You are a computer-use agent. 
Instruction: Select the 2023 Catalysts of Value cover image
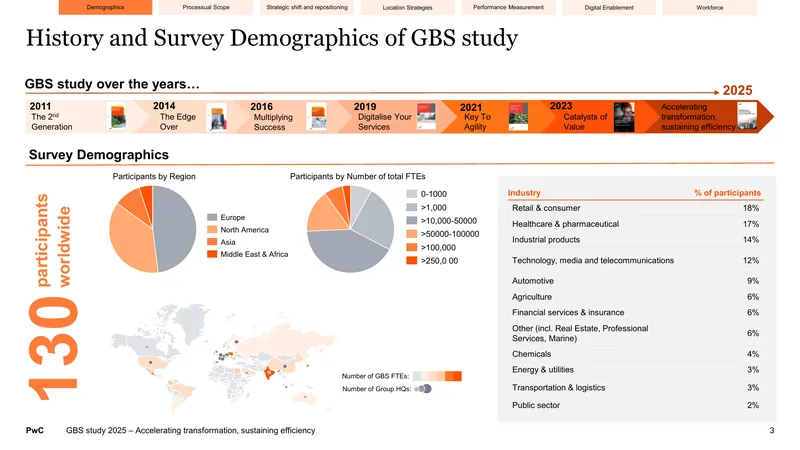tap(624, 117)
